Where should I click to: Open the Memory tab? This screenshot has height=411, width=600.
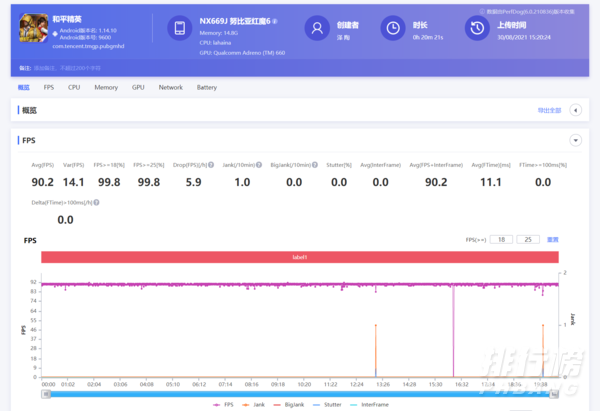tap(106, 88)
